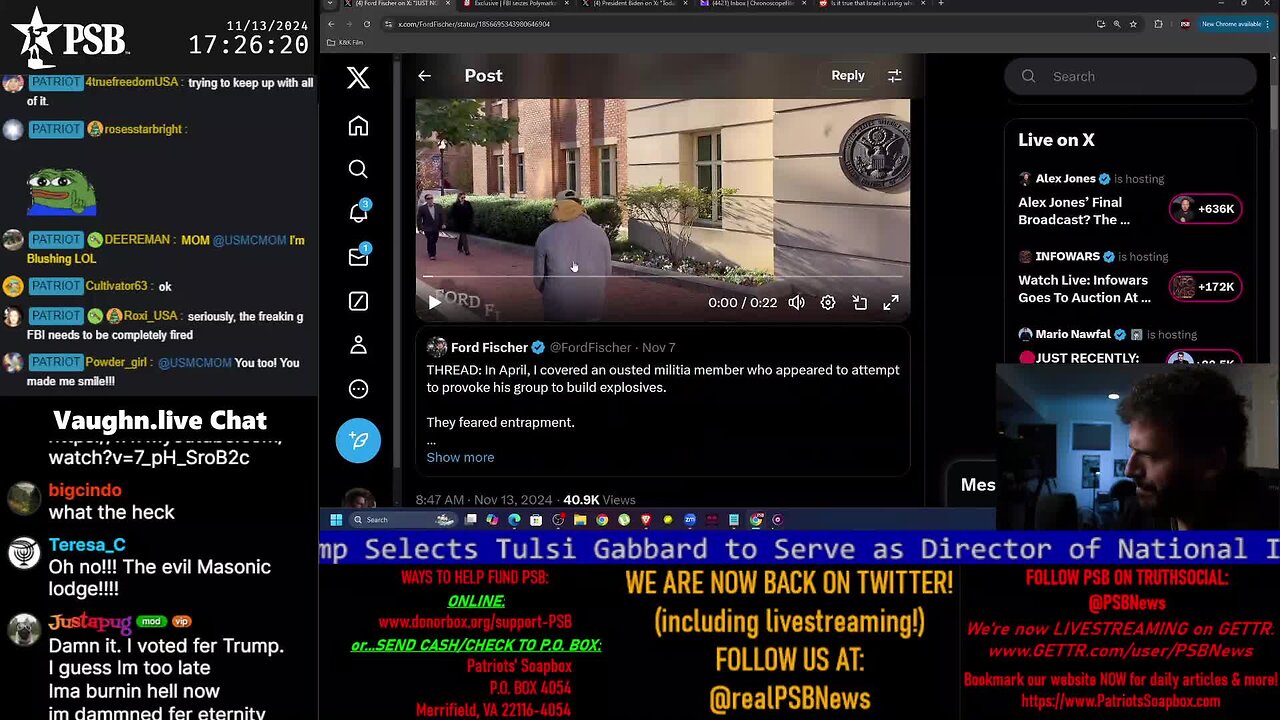Bookmark this page with the star icon
The image size is (1280, 720).
(x=1133, y=24)
